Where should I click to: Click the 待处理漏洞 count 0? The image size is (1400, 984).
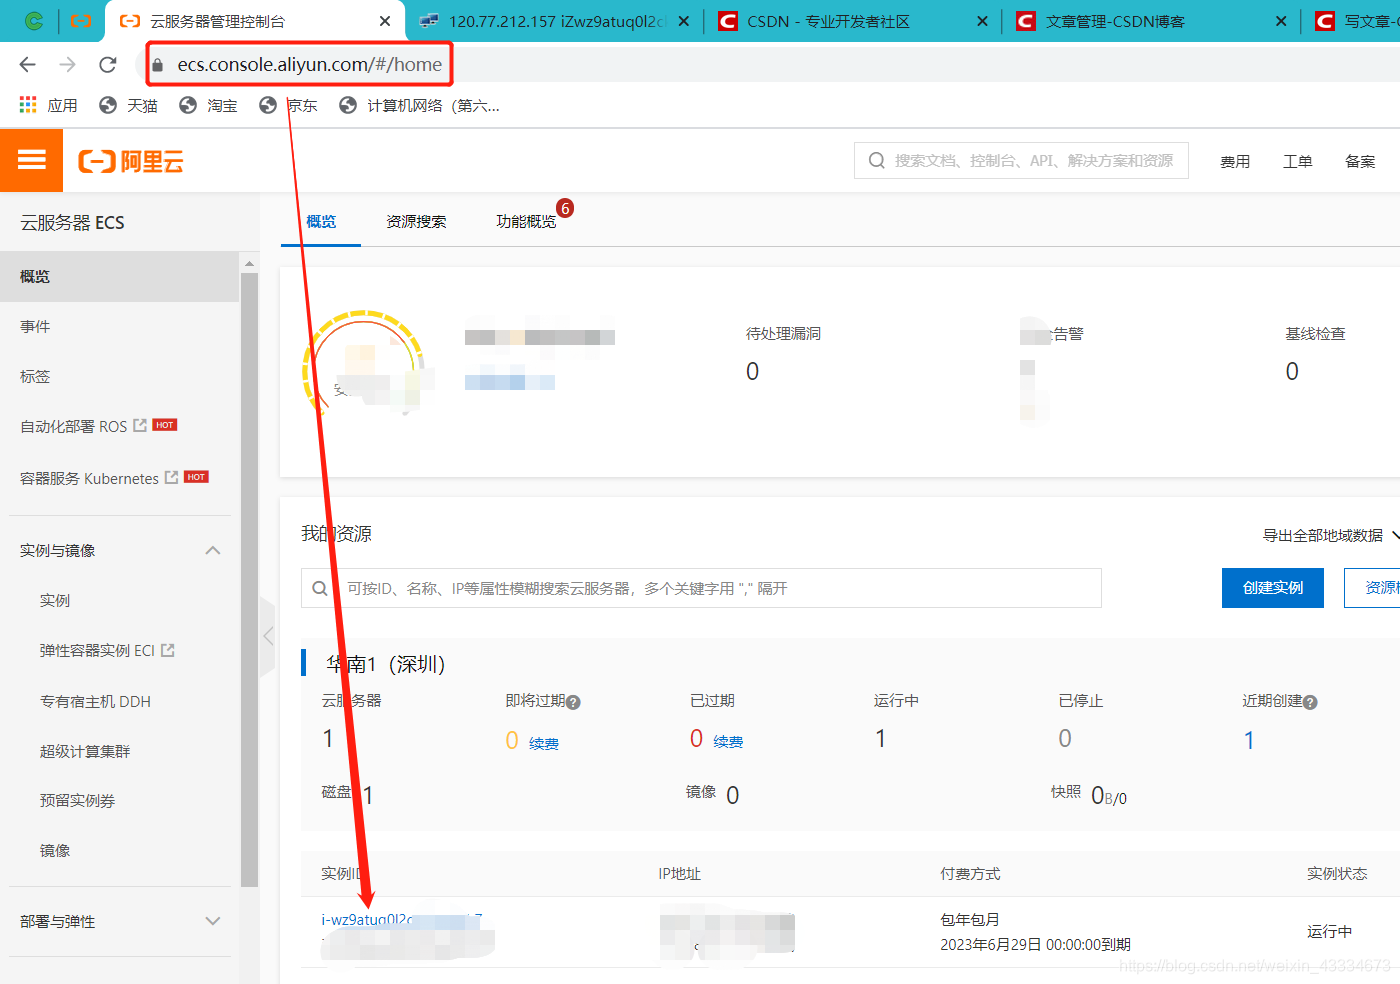(752, 371)
